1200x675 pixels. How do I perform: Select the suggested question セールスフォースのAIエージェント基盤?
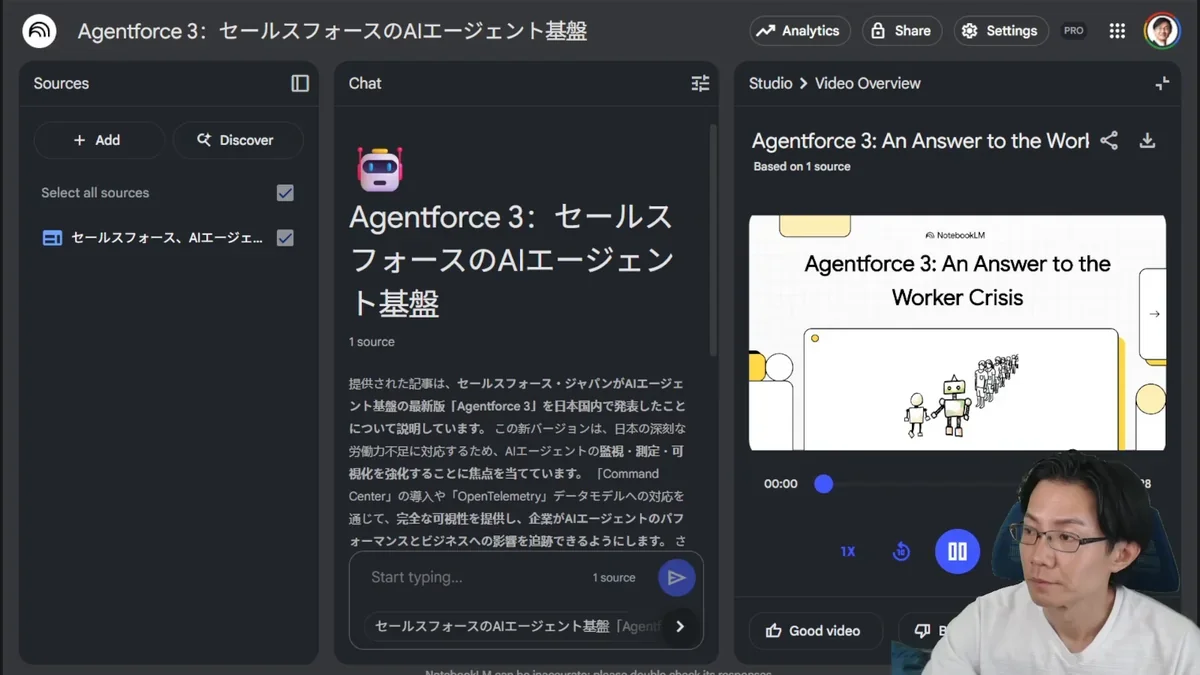tap(517, 626)
